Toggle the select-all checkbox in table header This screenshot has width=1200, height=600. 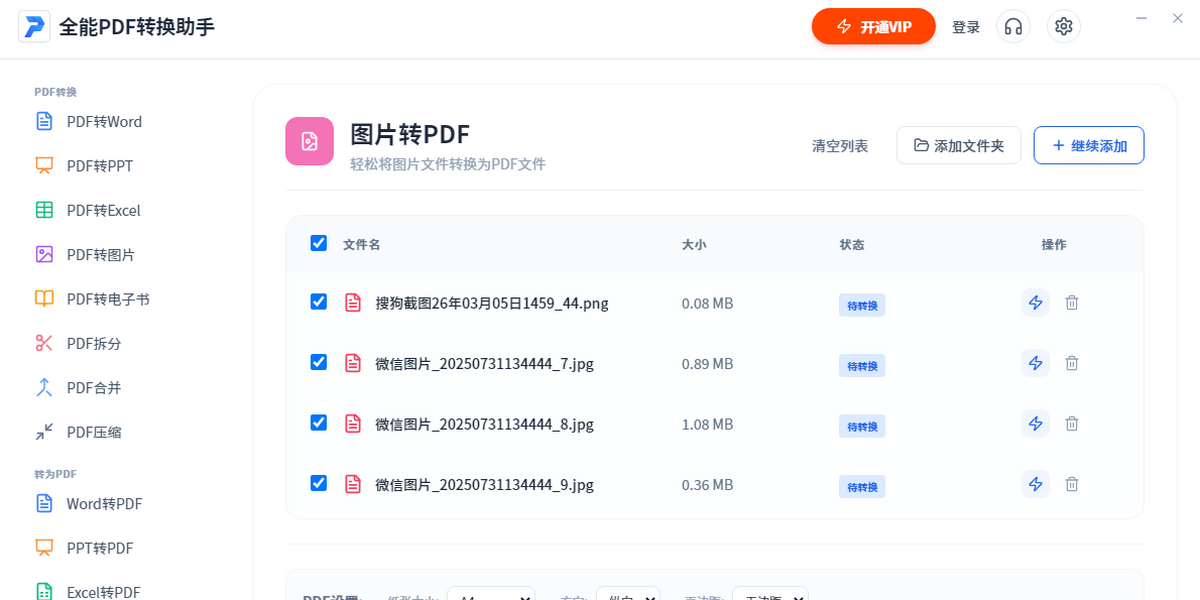[319, 243]
